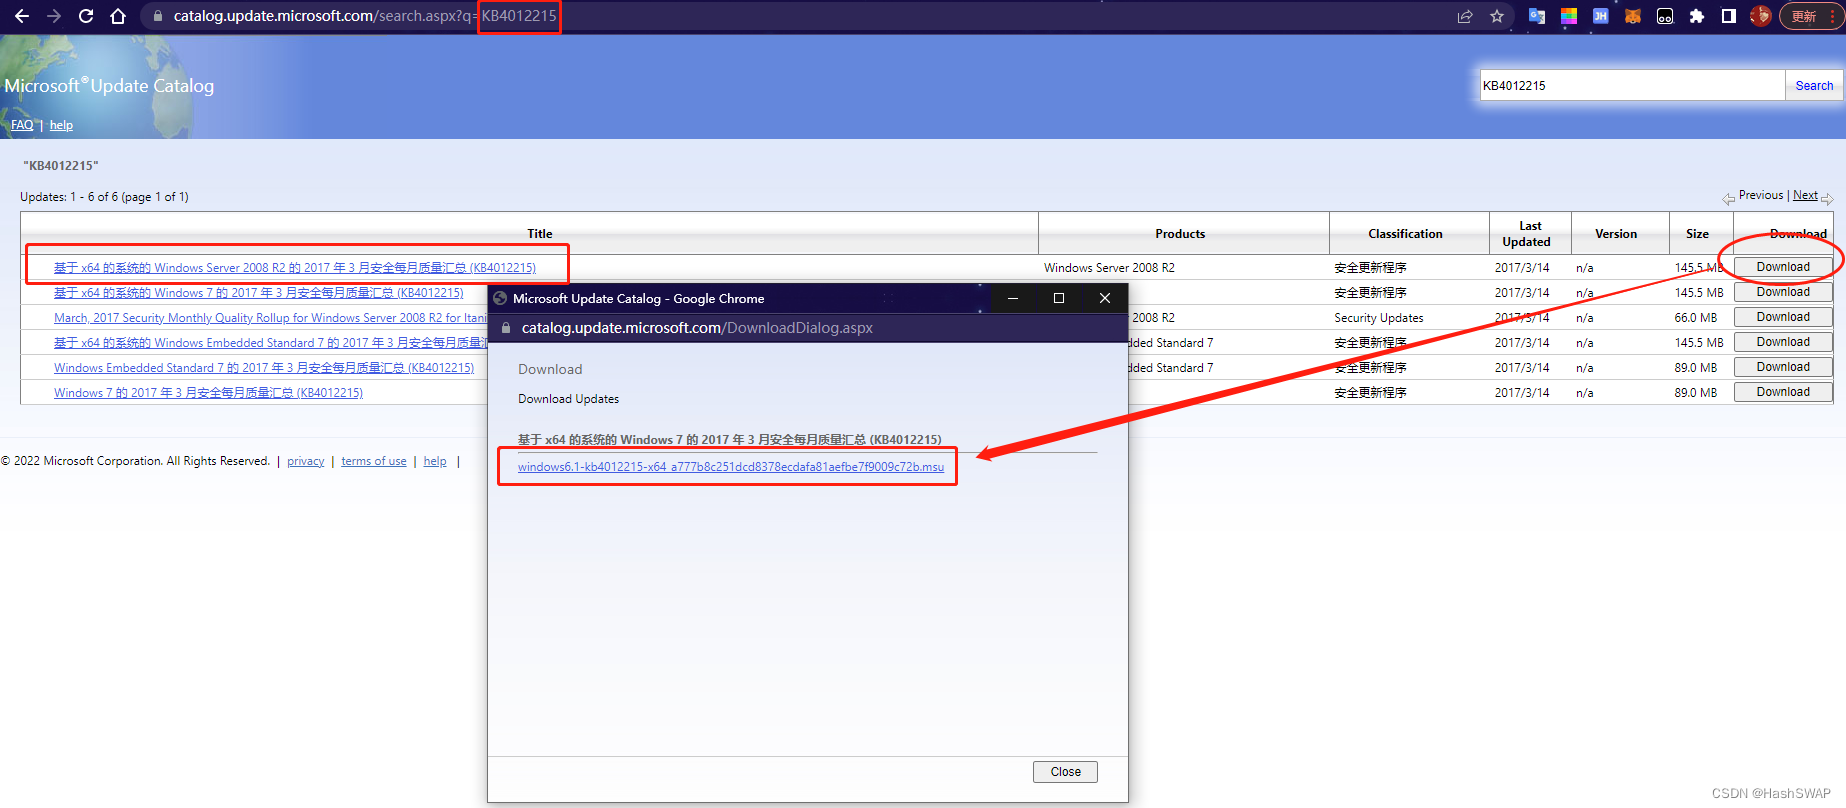
Task: Open the privacy footer link
Action: pyautogui.click(x=305, y=461)
